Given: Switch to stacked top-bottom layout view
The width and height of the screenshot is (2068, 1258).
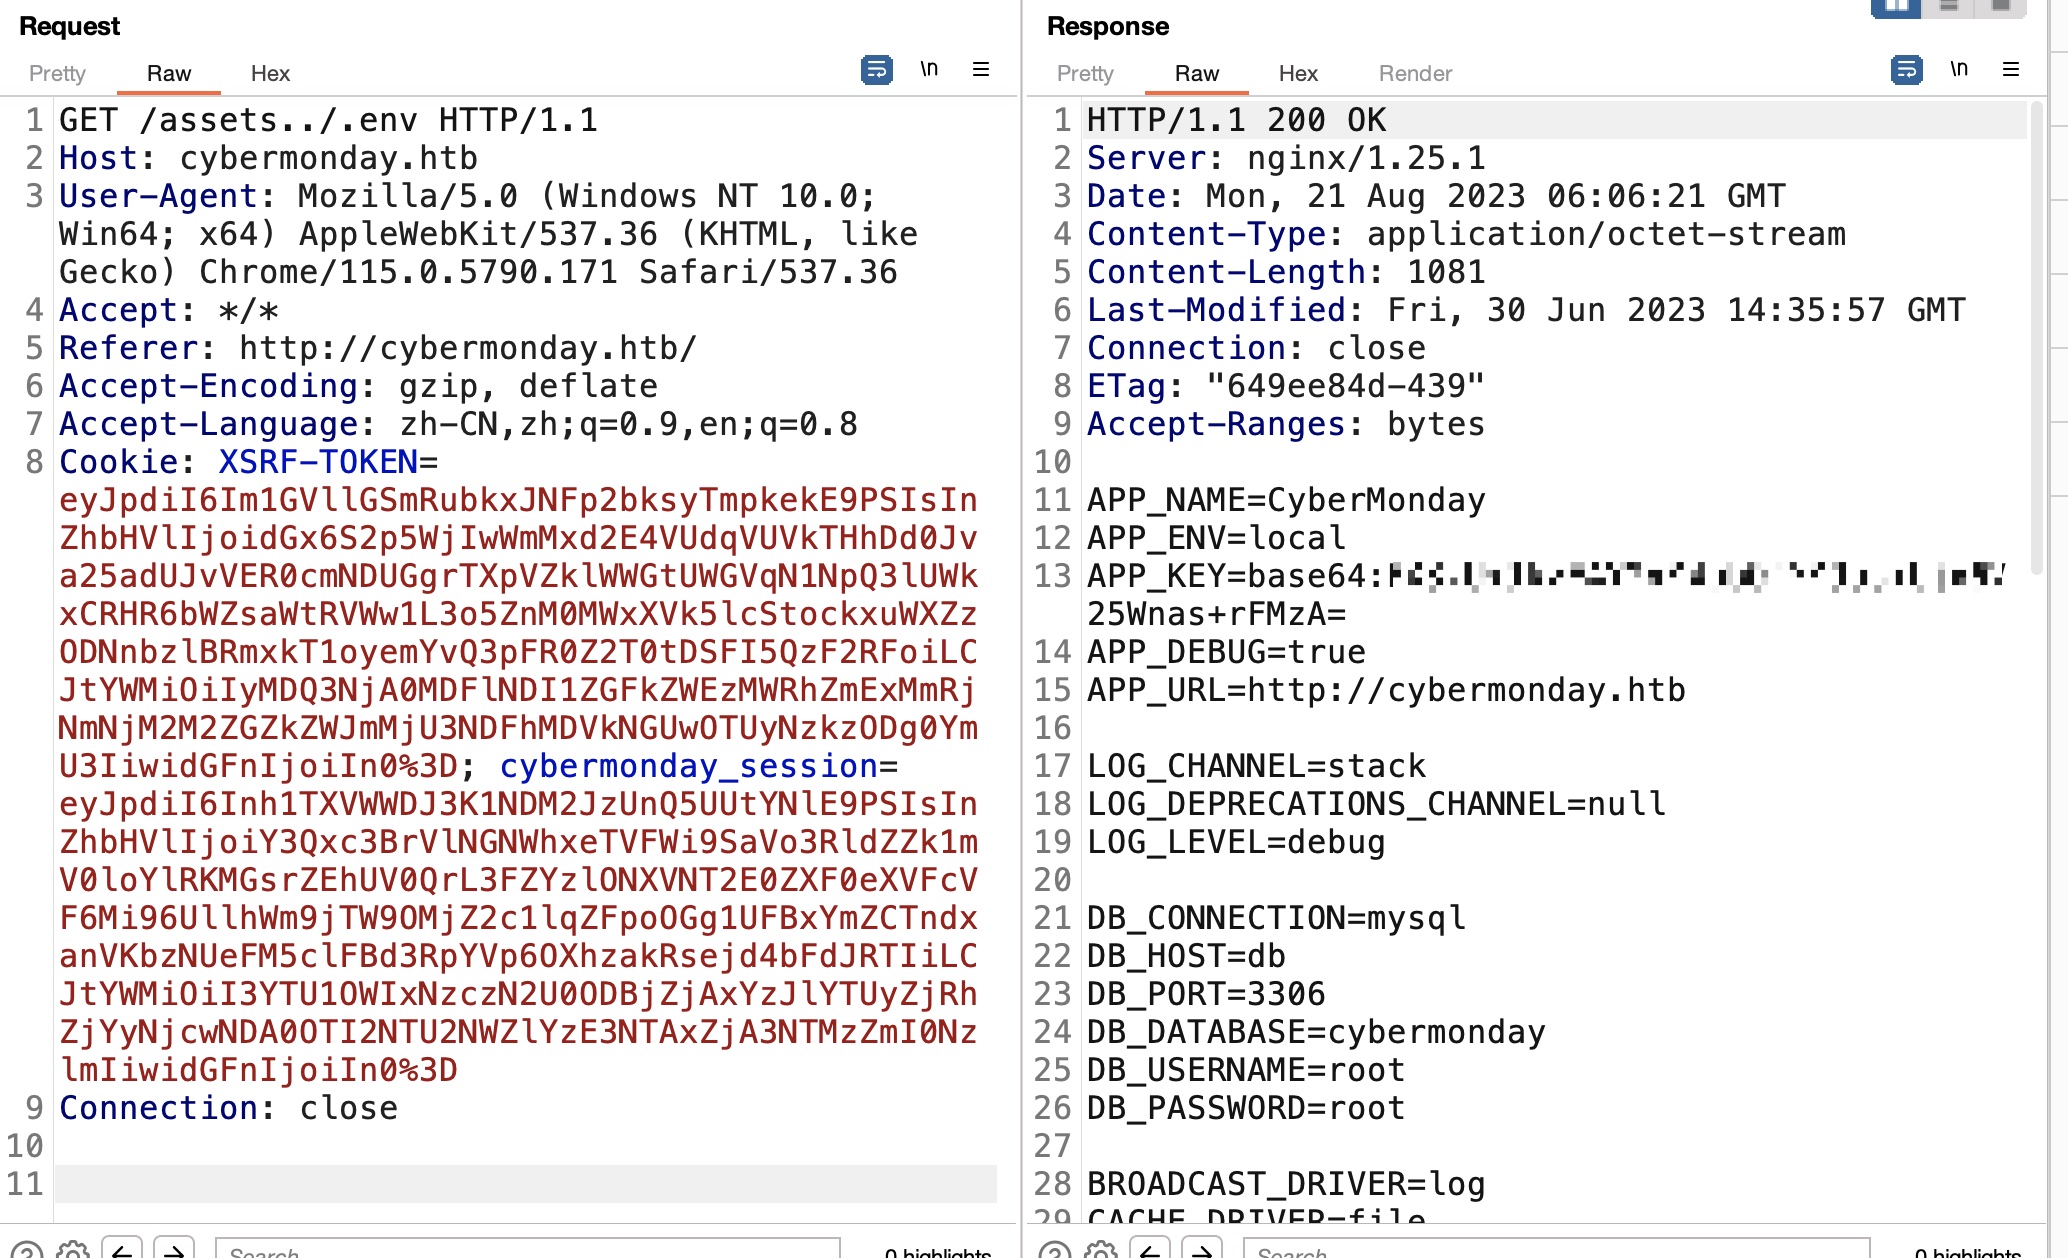Looking at the screenshot, I should pyautogui.click(x=1948, y=7).
